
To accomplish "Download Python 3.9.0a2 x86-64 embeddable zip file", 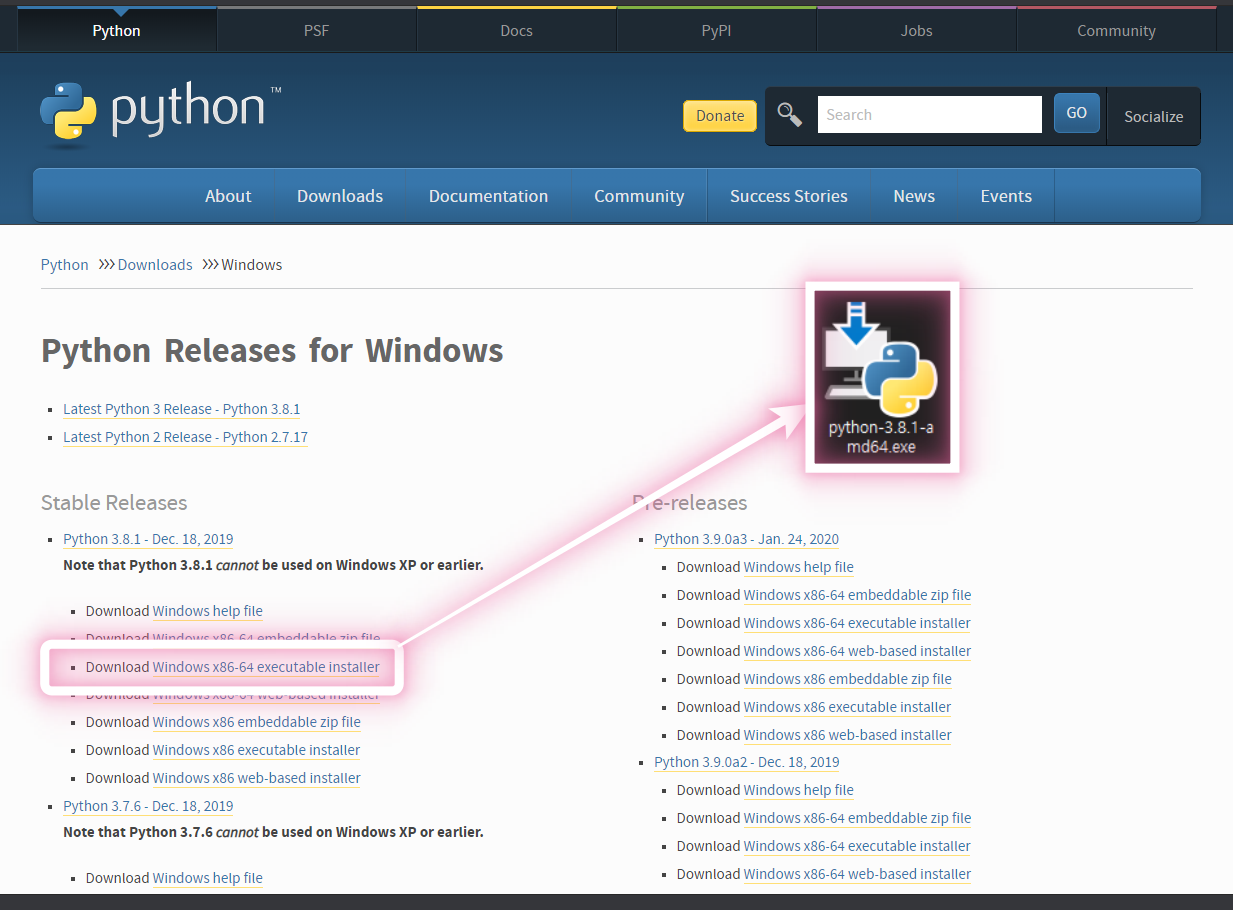I will coord(857,818).
